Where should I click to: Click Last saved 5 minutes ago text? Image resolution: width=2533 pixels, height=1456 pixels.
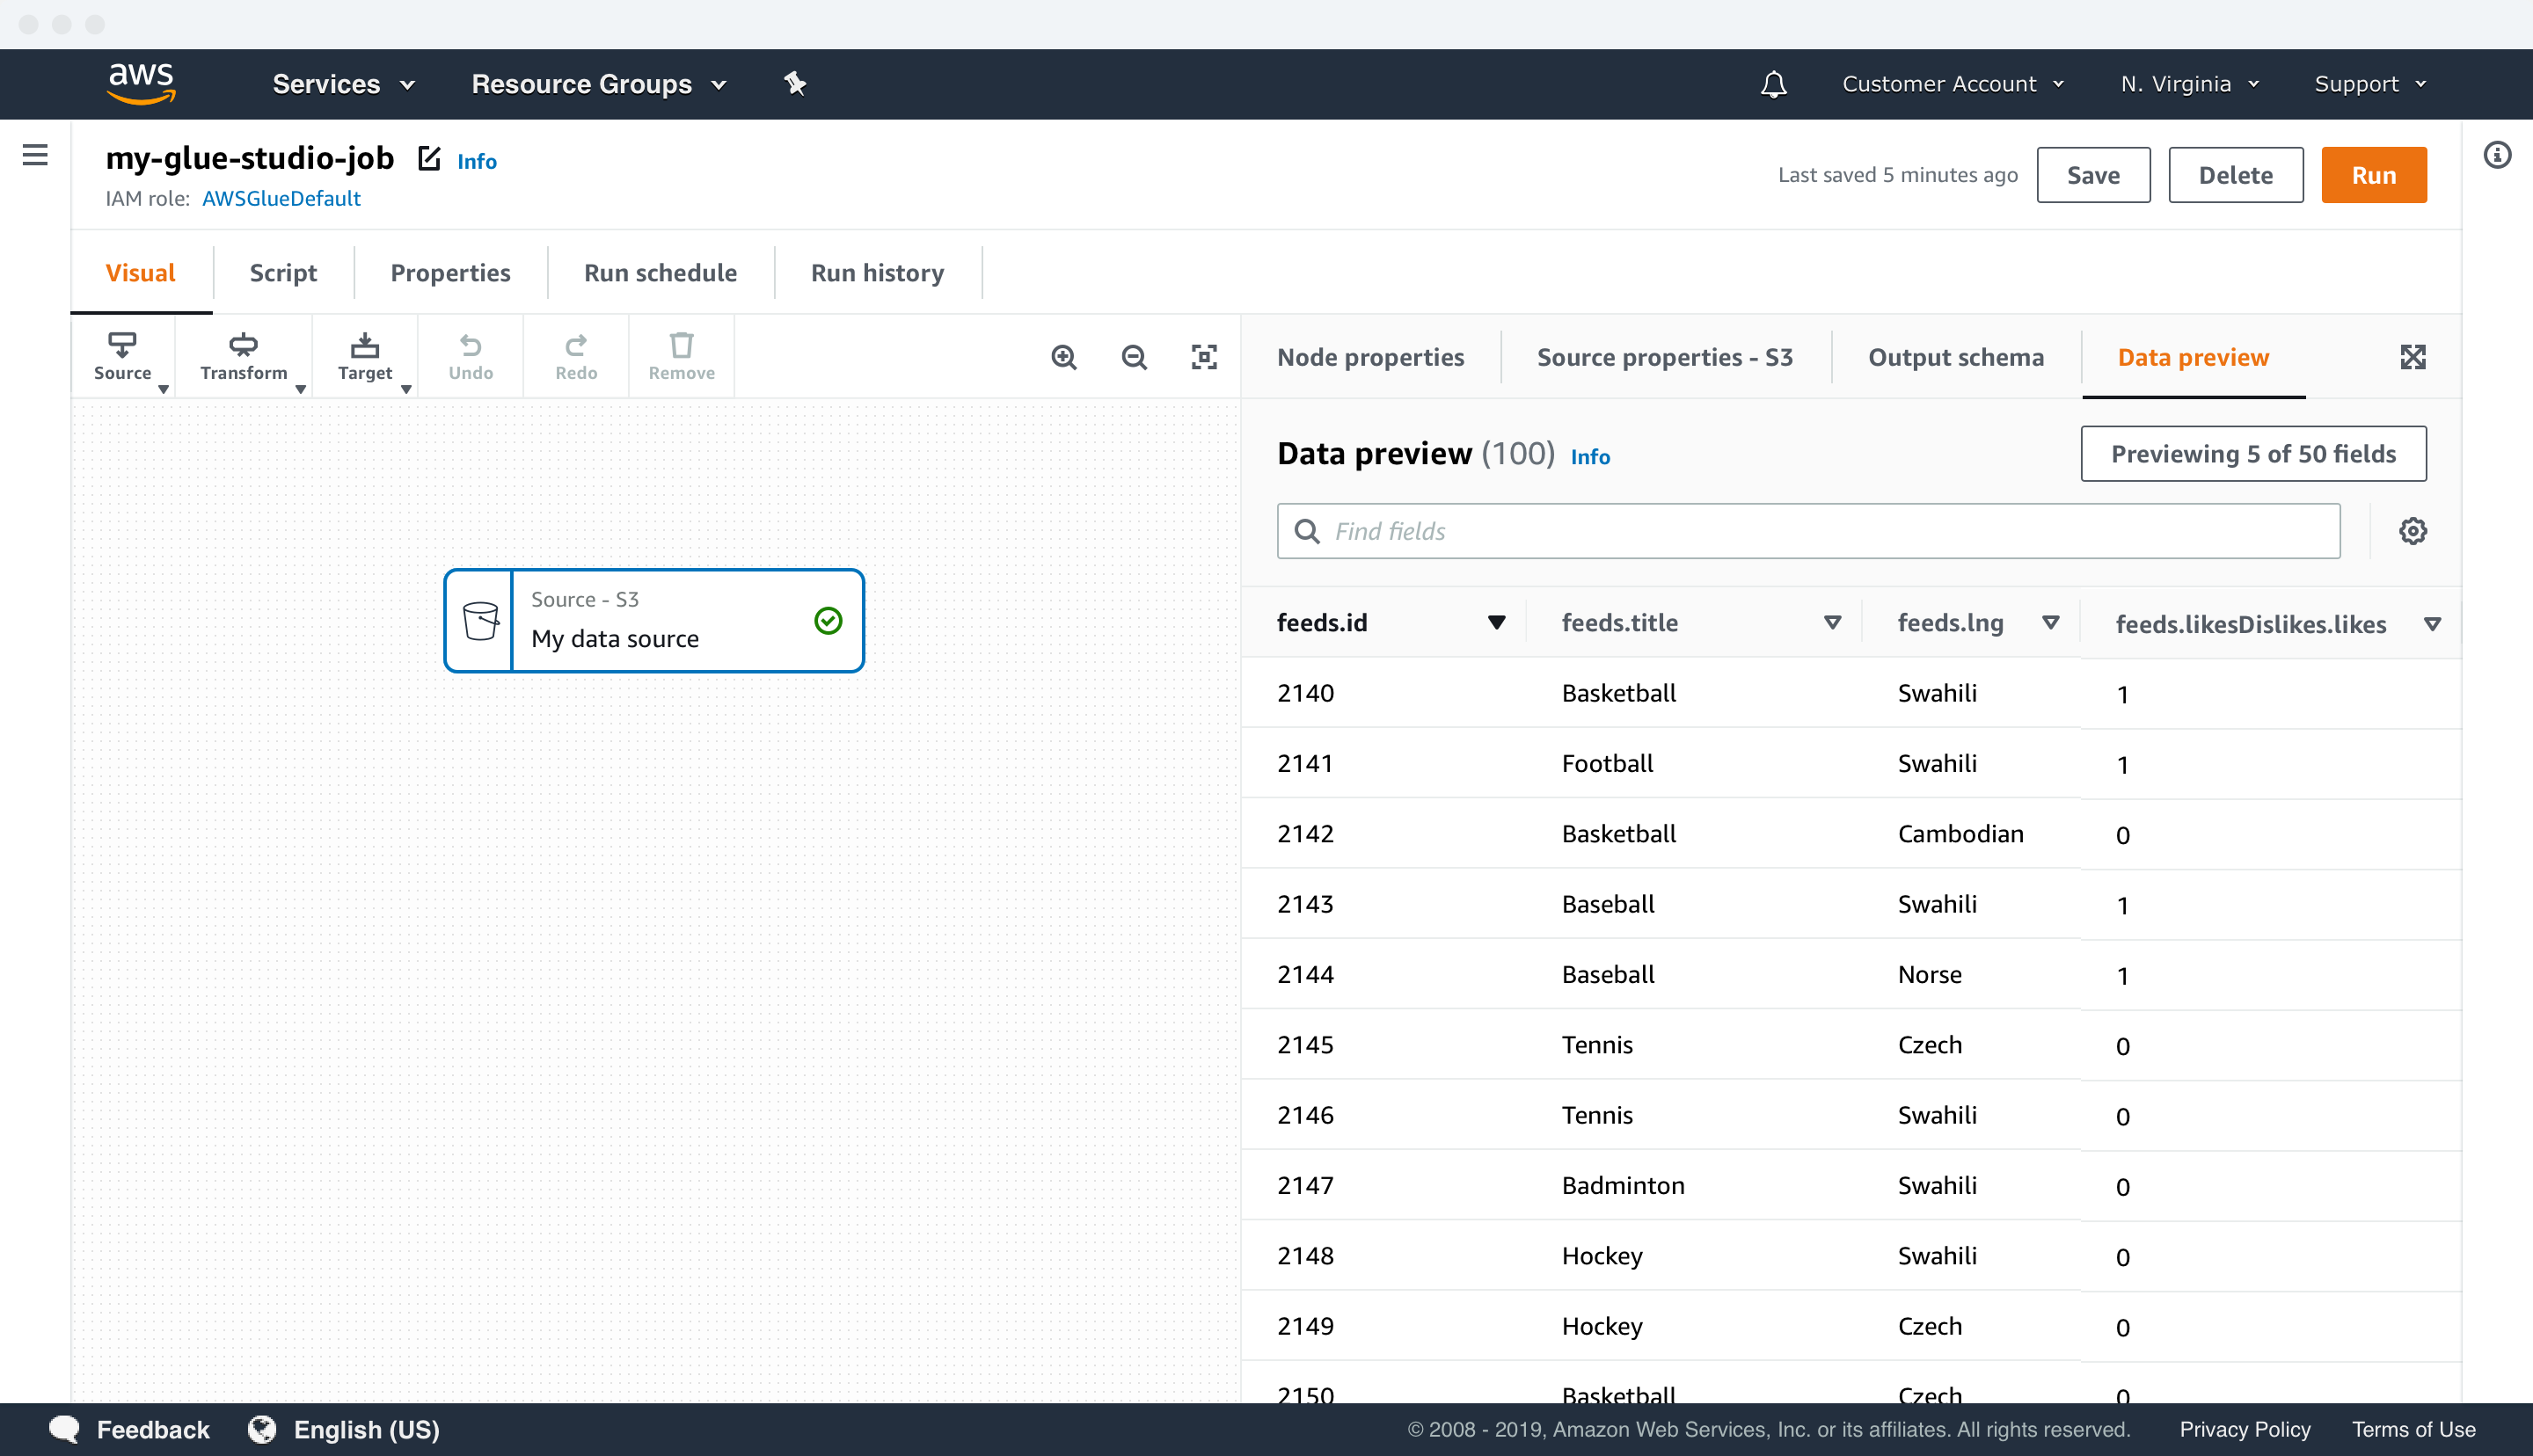click(1897, 175)
